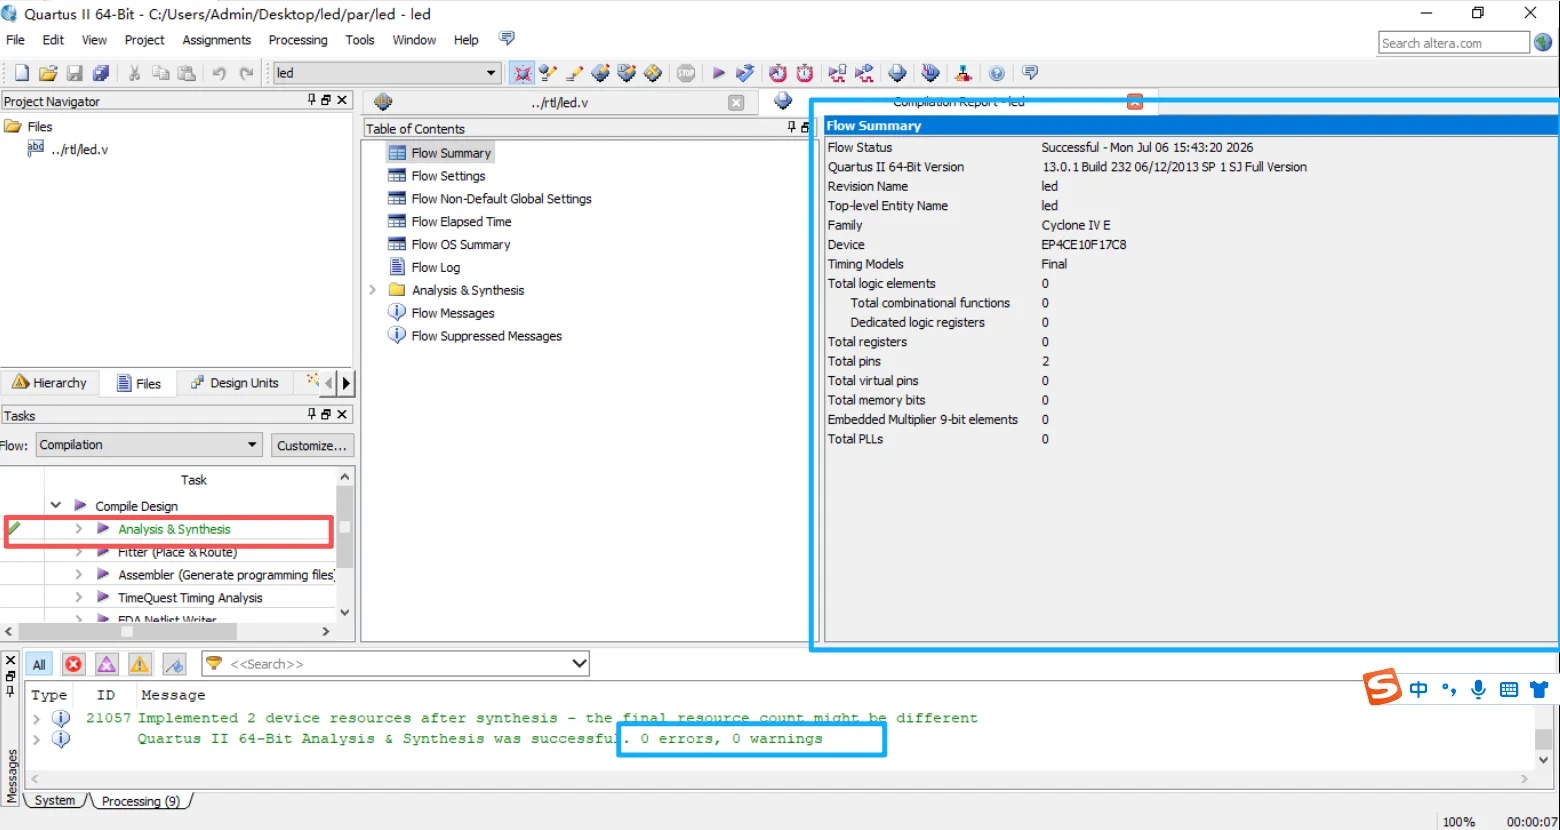Click the speech bubble icon next to Help menu

tap(507, 39)
